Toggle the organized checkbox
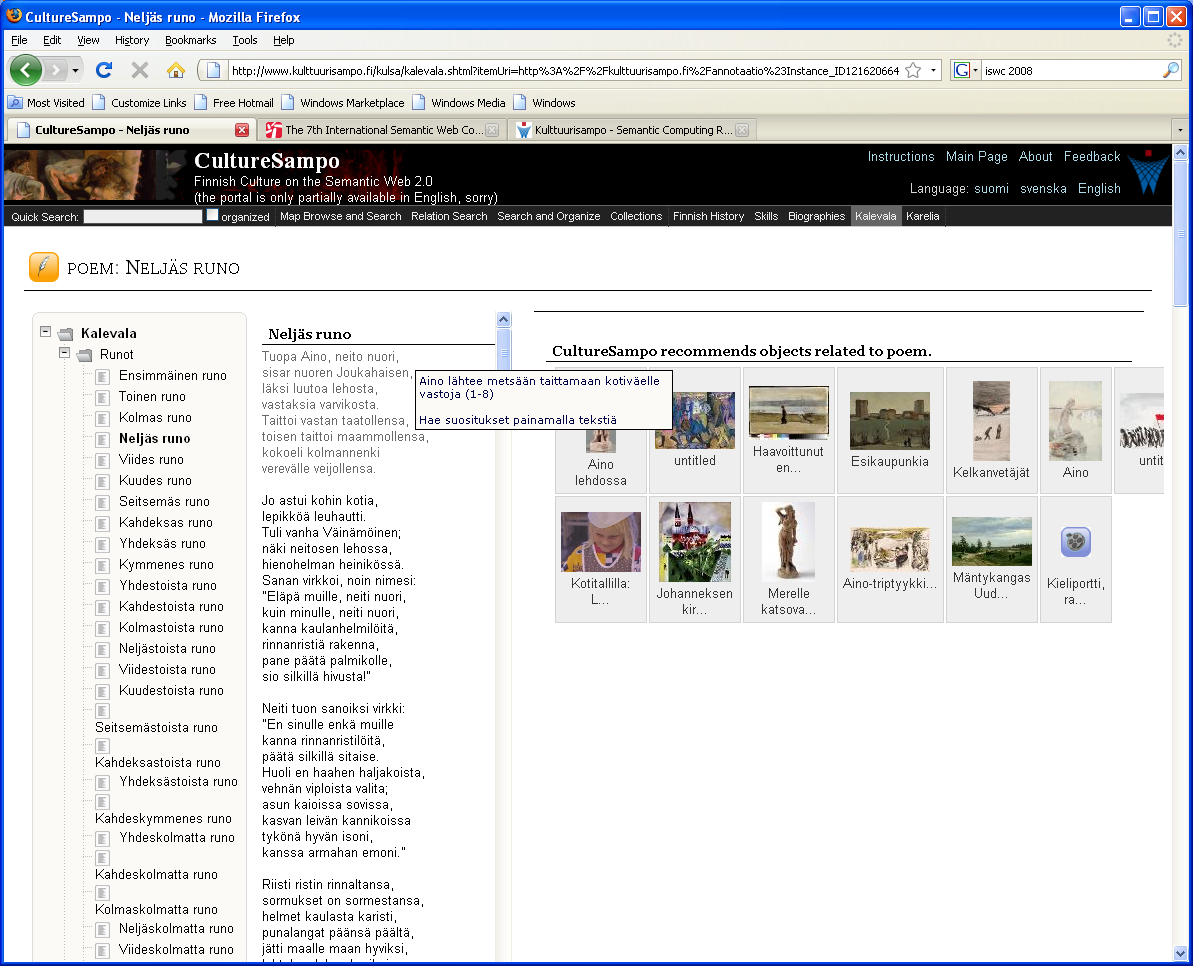 (x=212, y=215)
